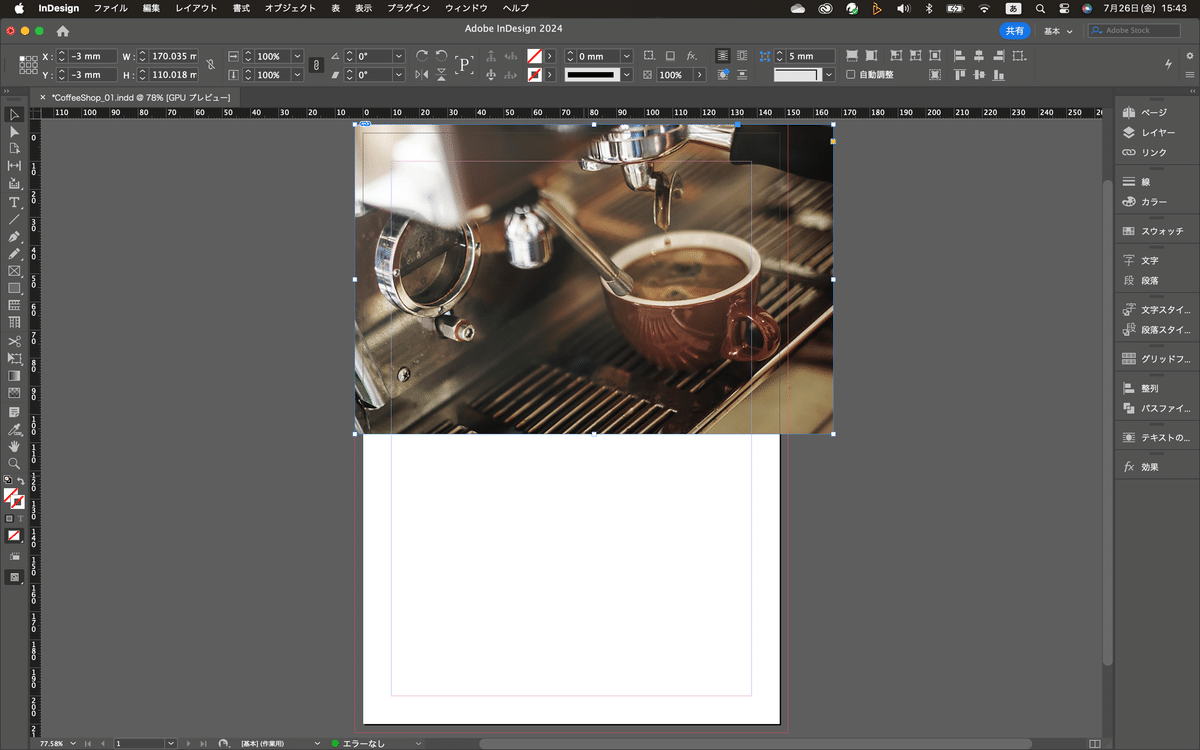The height and width of the screenshot is (750, 1200).
Task: Click the X position input field
Action: [x=93, y=56]
